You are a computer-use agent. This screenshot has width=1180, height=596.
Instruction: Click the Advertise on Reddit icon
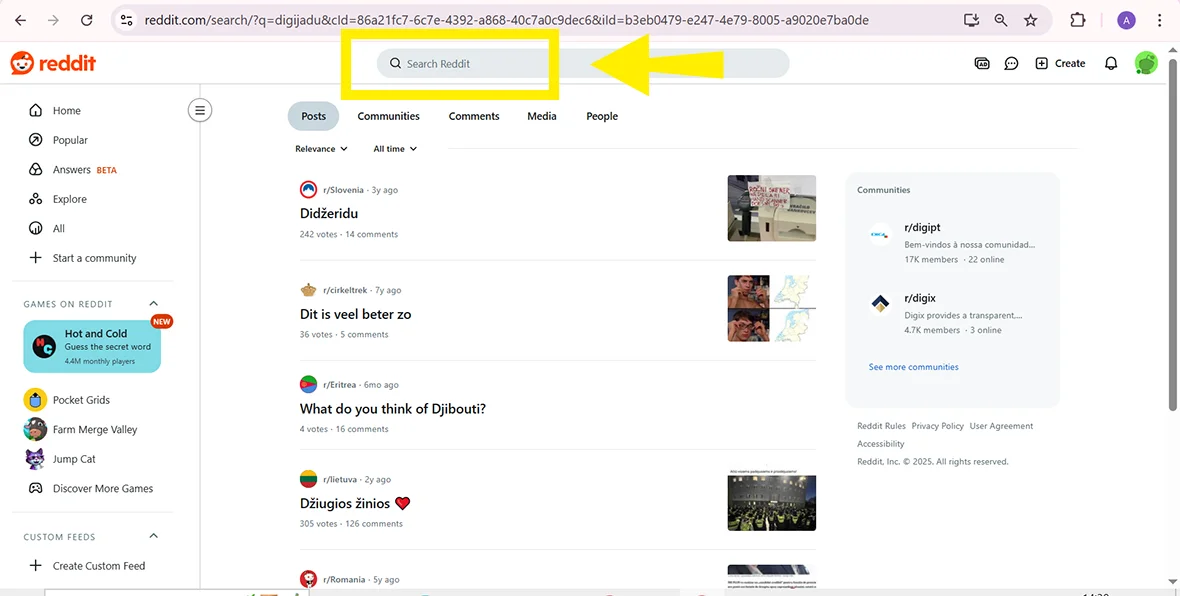[981, 63]
